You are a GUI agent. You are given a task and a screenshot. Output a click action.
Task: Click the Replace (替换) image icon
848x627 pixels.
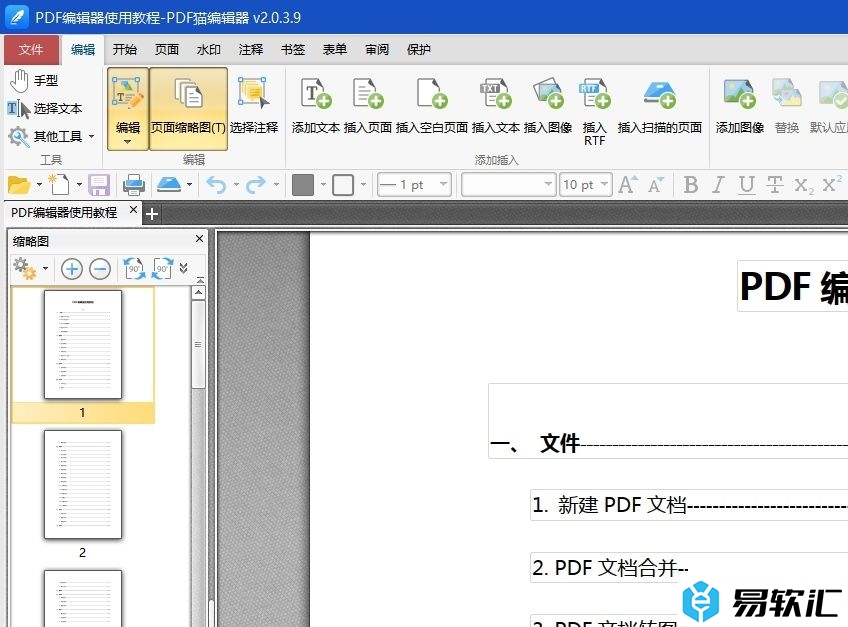[x=786, y=94]
